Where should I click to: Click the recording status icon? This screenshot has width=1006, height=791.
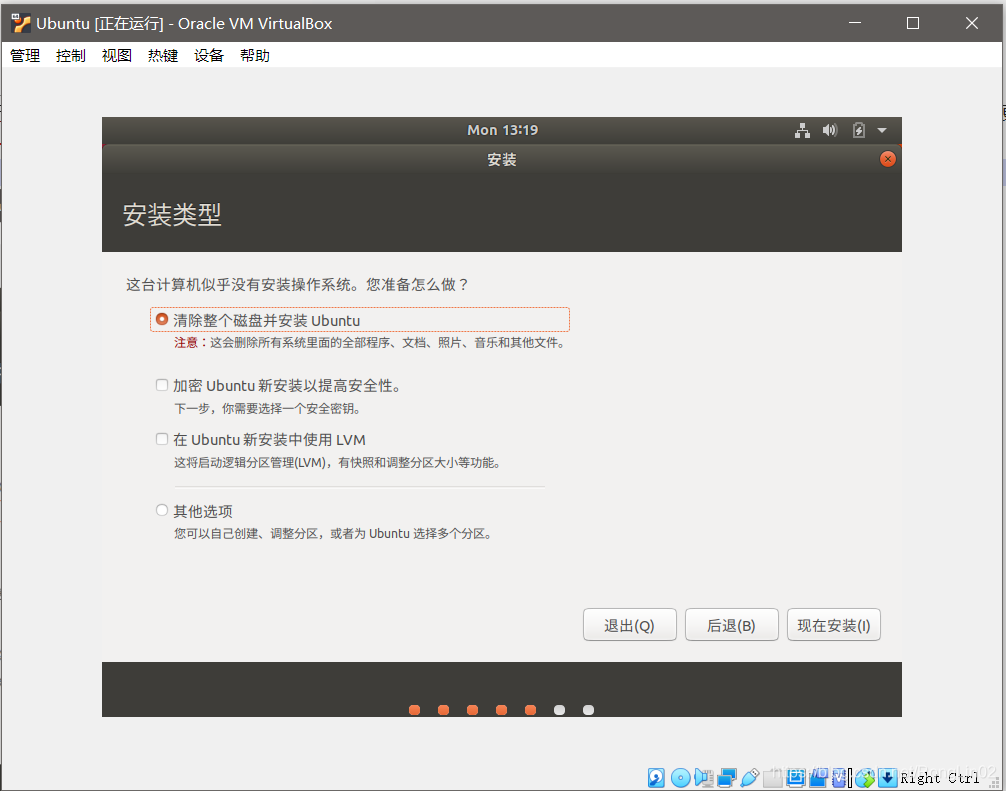click(x=818, y=778)
